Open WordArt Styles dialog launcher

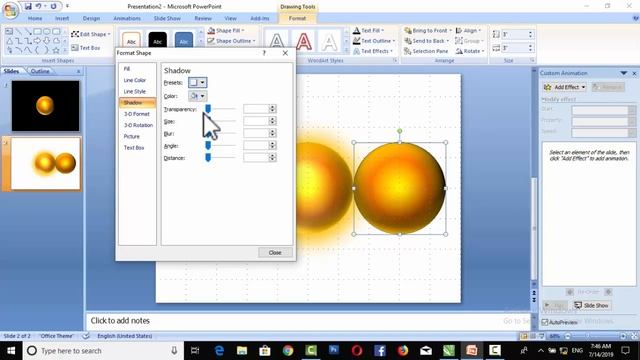[395, 60]
